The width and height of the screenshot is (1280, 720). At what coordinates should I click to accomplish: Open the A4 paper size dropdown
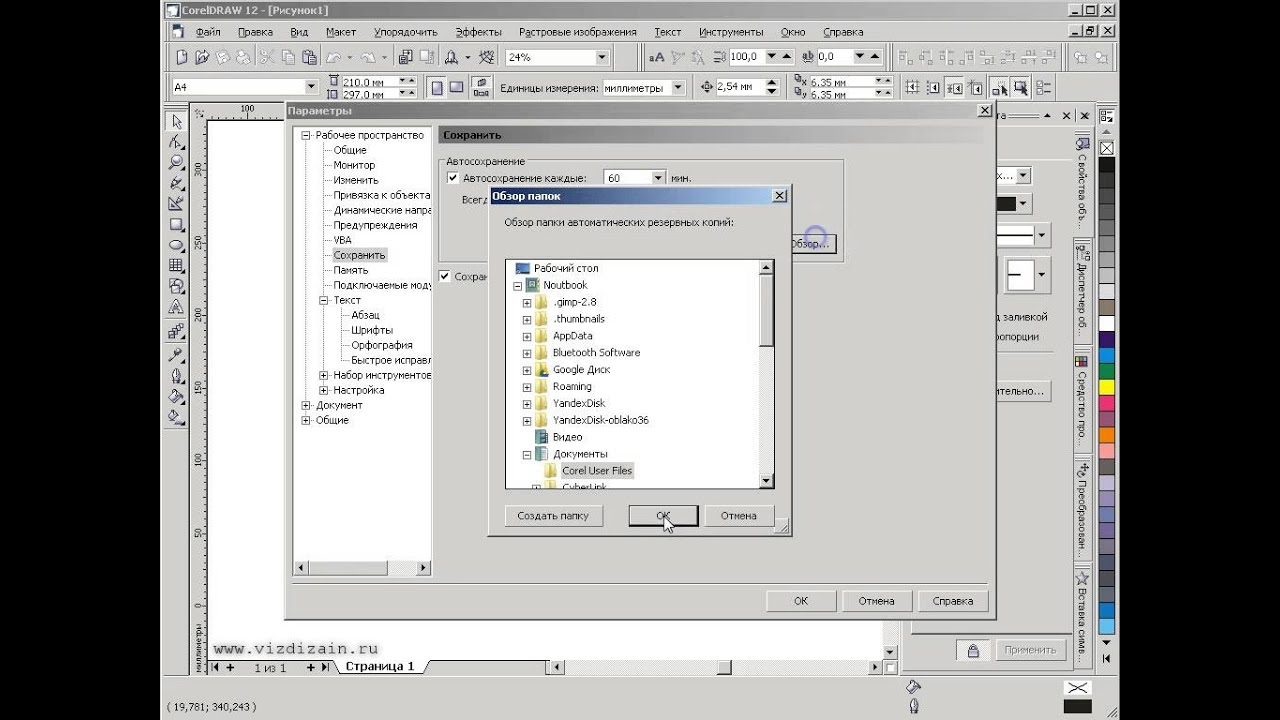click(311, 87)
